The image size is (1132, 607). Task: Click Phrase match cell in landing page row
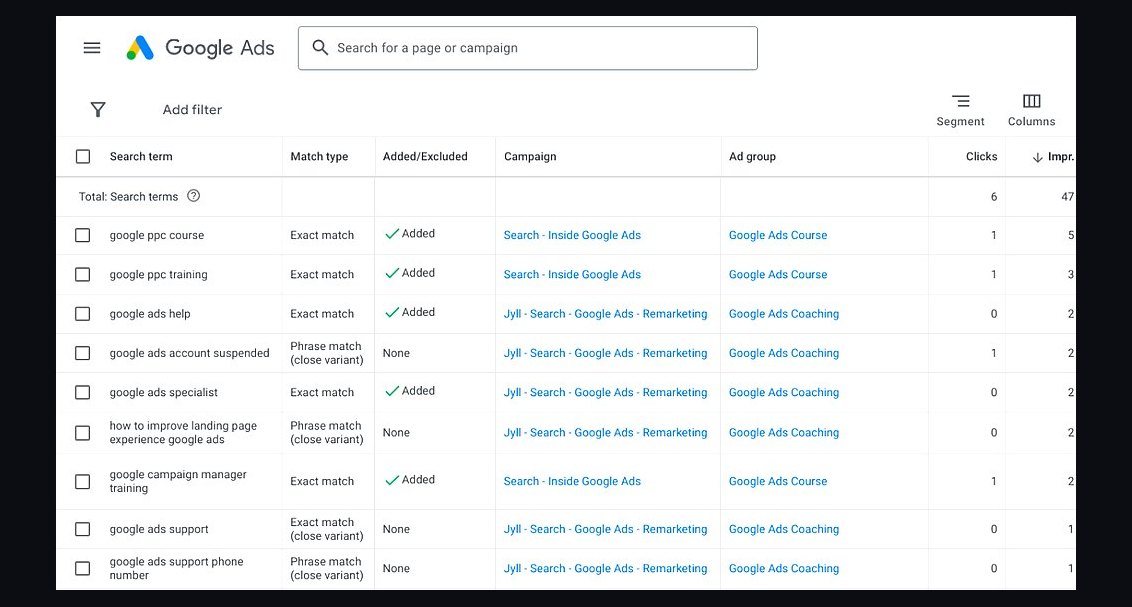click(x=326, y=432)
